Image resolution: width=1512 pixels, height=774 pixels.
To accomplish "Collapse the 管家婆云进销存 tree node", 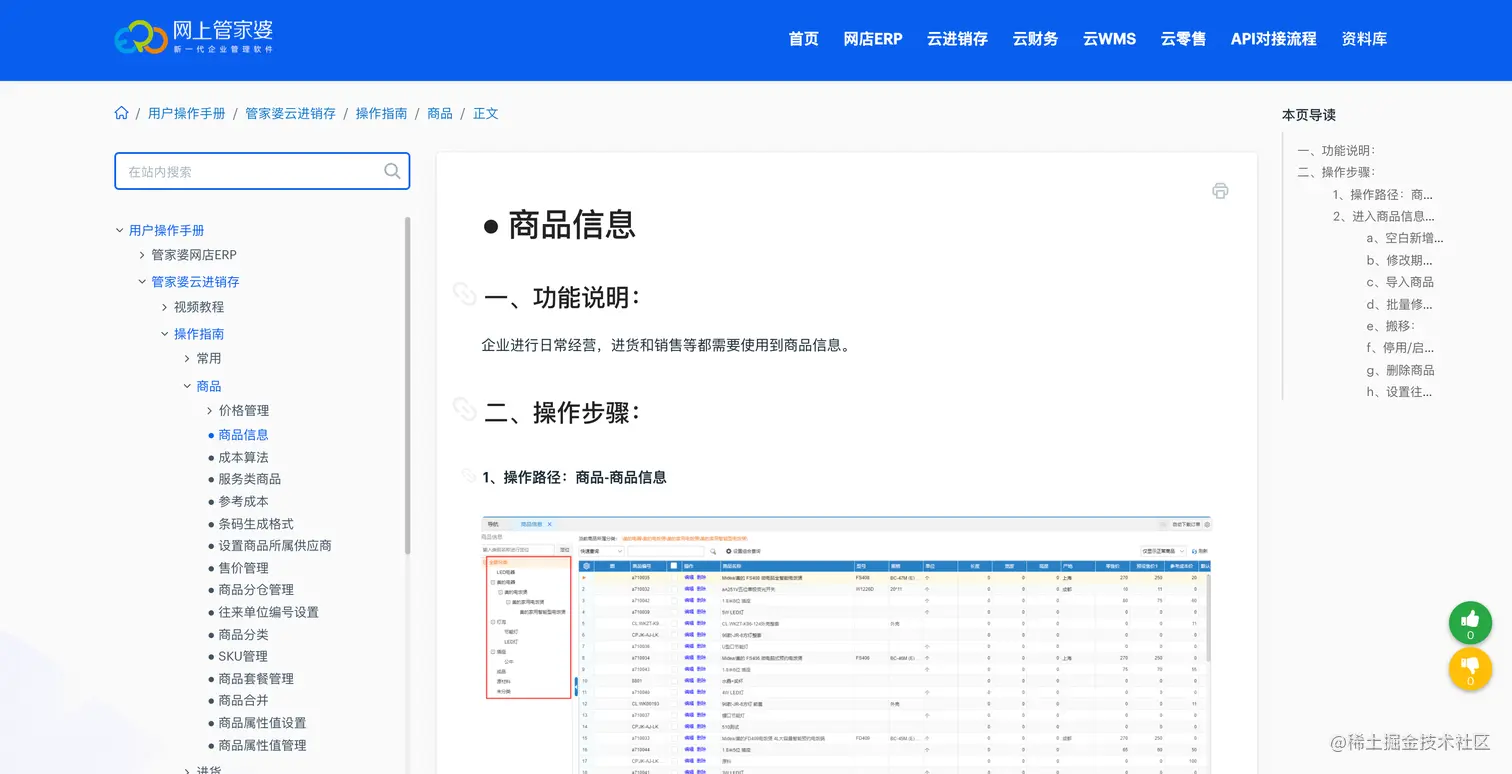I will [x=142, y=282].
